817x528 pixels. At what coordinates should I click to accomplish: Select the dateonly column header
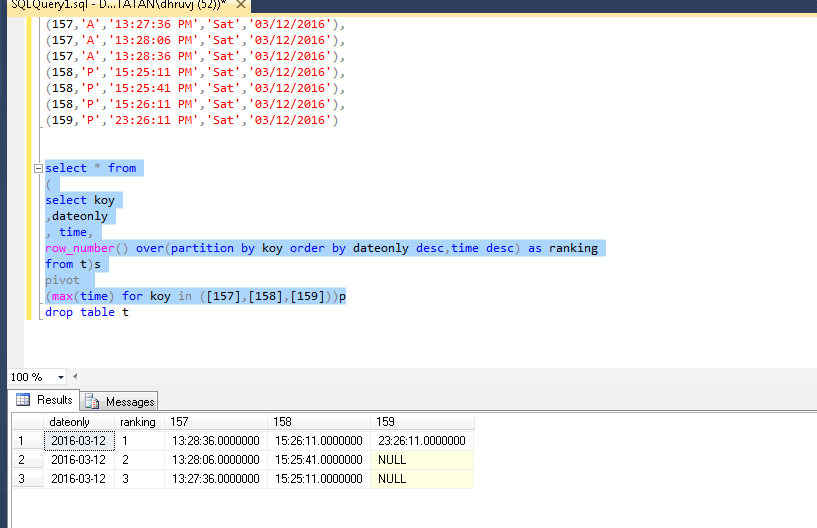point(79,422)
